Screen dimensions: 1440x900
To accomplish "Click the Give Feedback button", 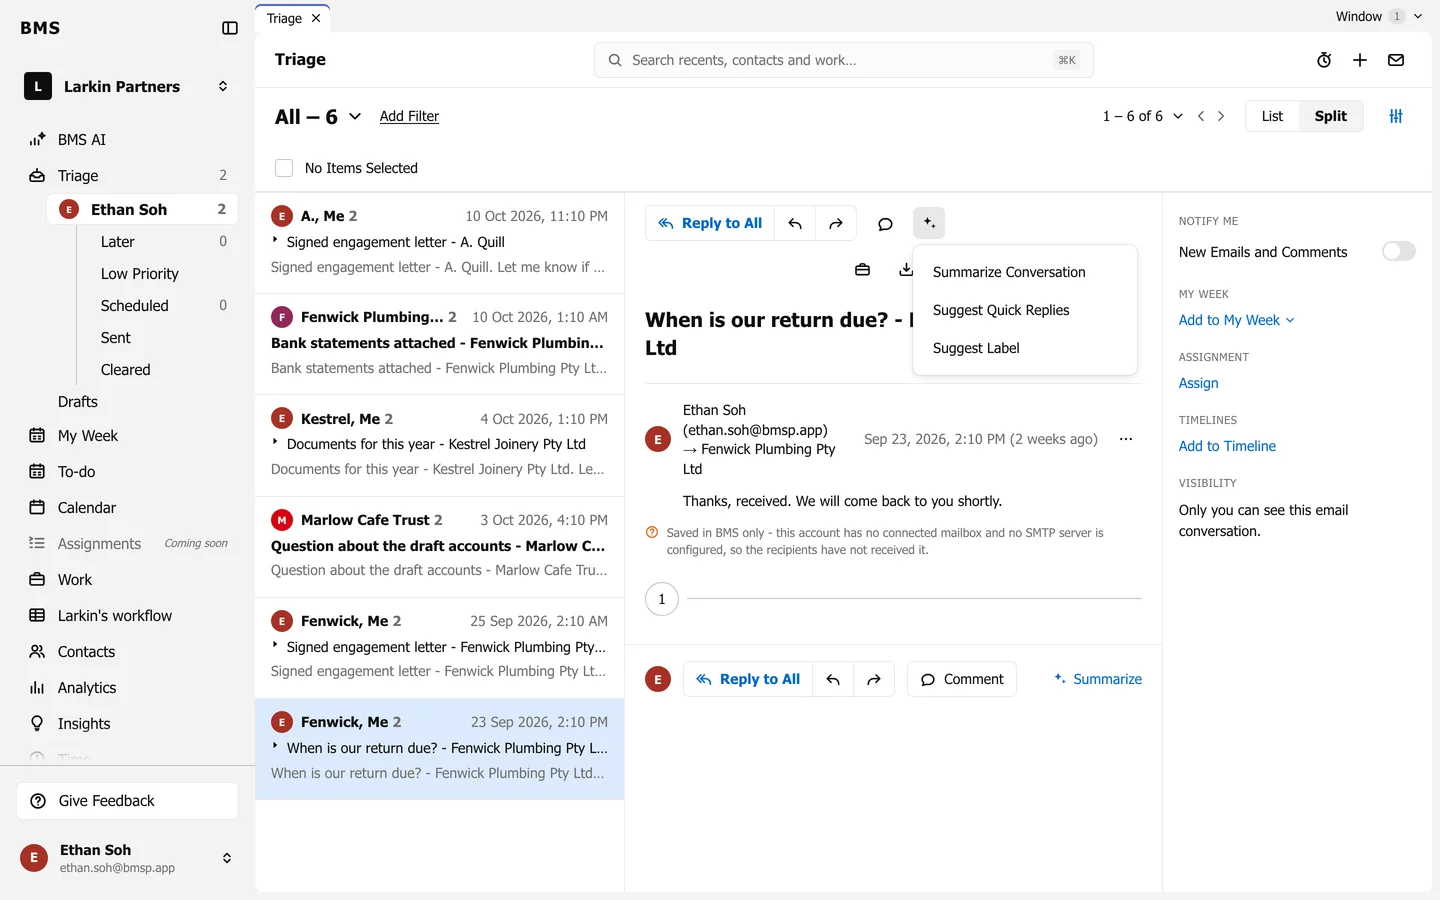I will click(x=127, y=801).
